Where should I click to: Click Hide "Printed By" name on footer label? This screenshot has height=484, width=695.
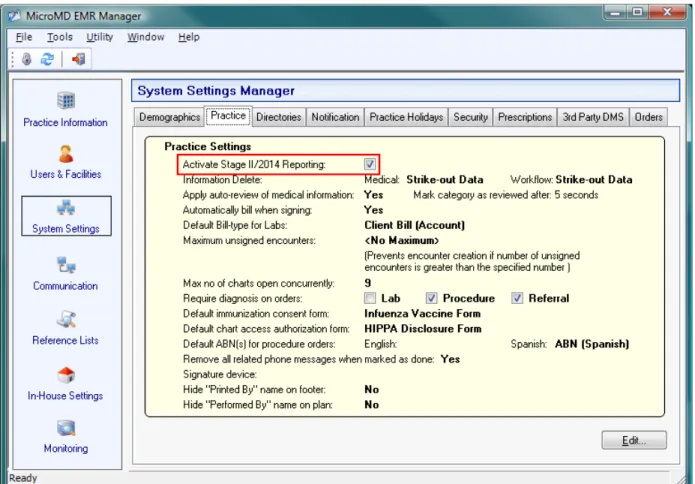pos(254,389)
